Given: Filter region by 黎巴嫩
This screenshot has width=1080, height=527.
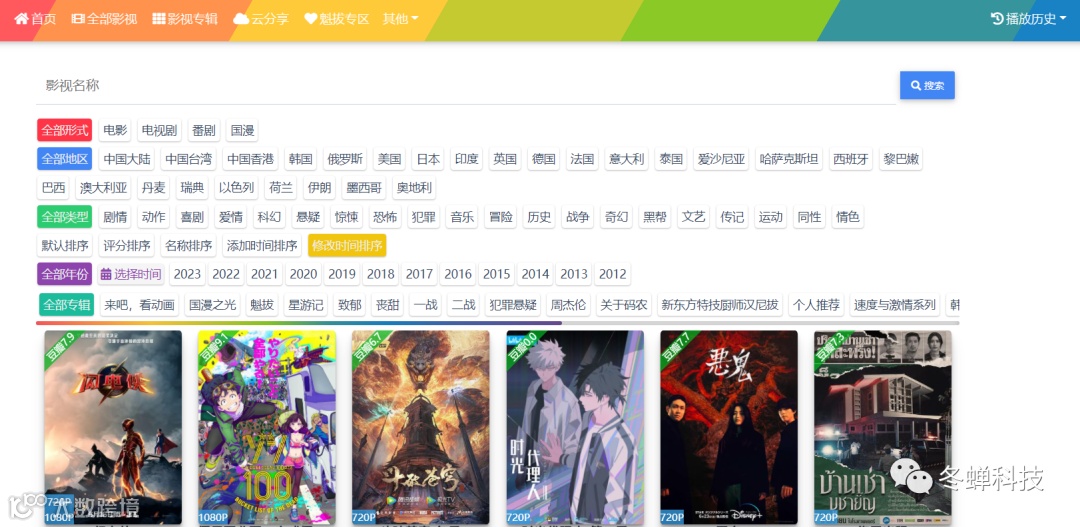Looking at the screenshot, I should click(x=900, y=159).
